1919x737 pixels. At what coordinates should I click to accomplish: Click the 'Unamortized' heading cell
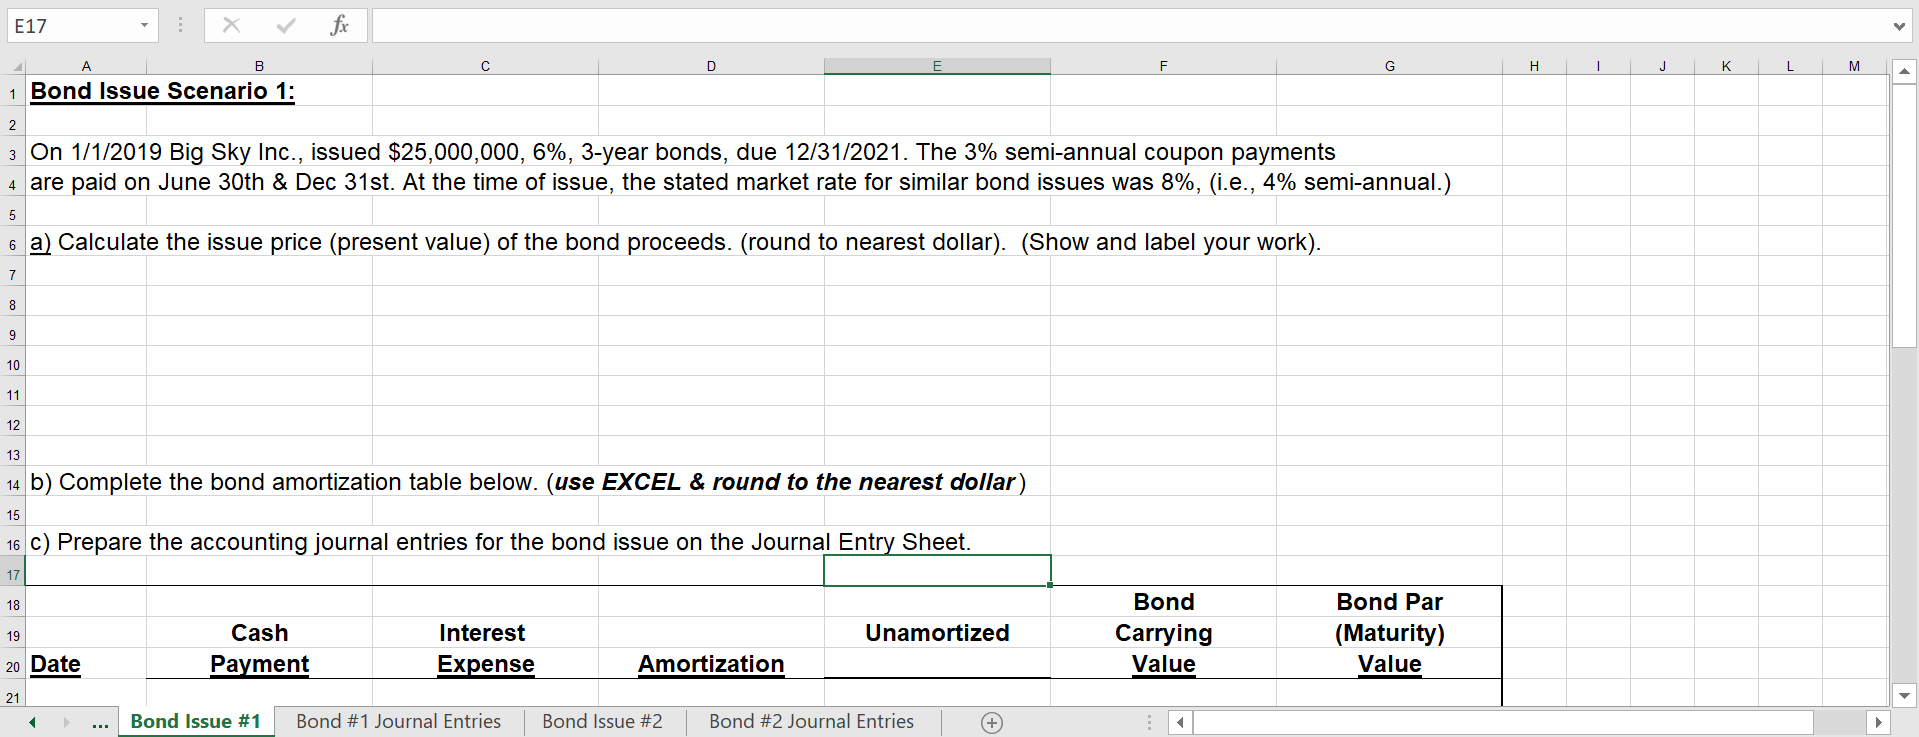937,633
